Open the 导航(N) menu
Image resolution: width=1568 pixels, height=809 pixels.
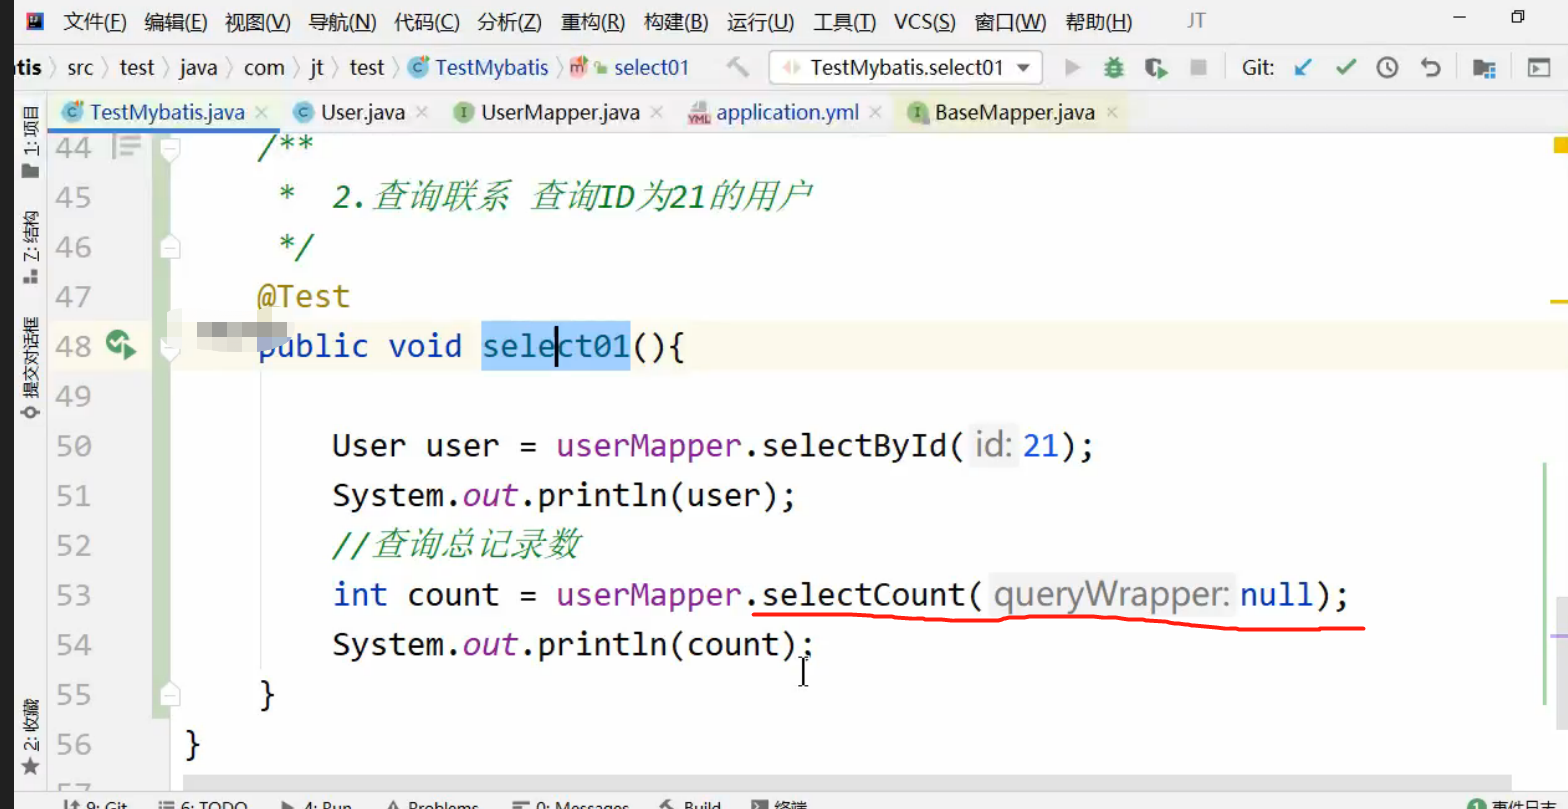(342, 21)
